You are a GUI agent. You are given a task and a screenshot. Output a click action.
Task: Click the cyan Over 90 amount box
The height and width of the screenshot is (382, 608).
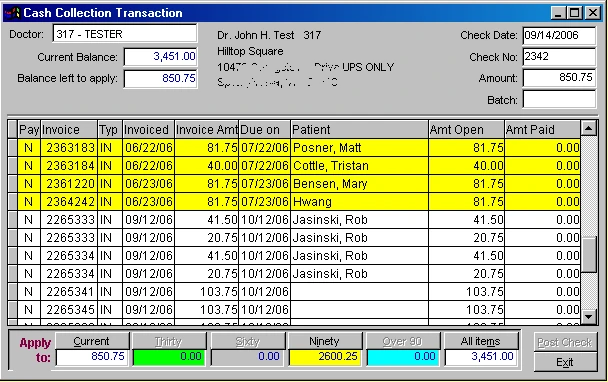pyautogui.click(x=403, y=357)
